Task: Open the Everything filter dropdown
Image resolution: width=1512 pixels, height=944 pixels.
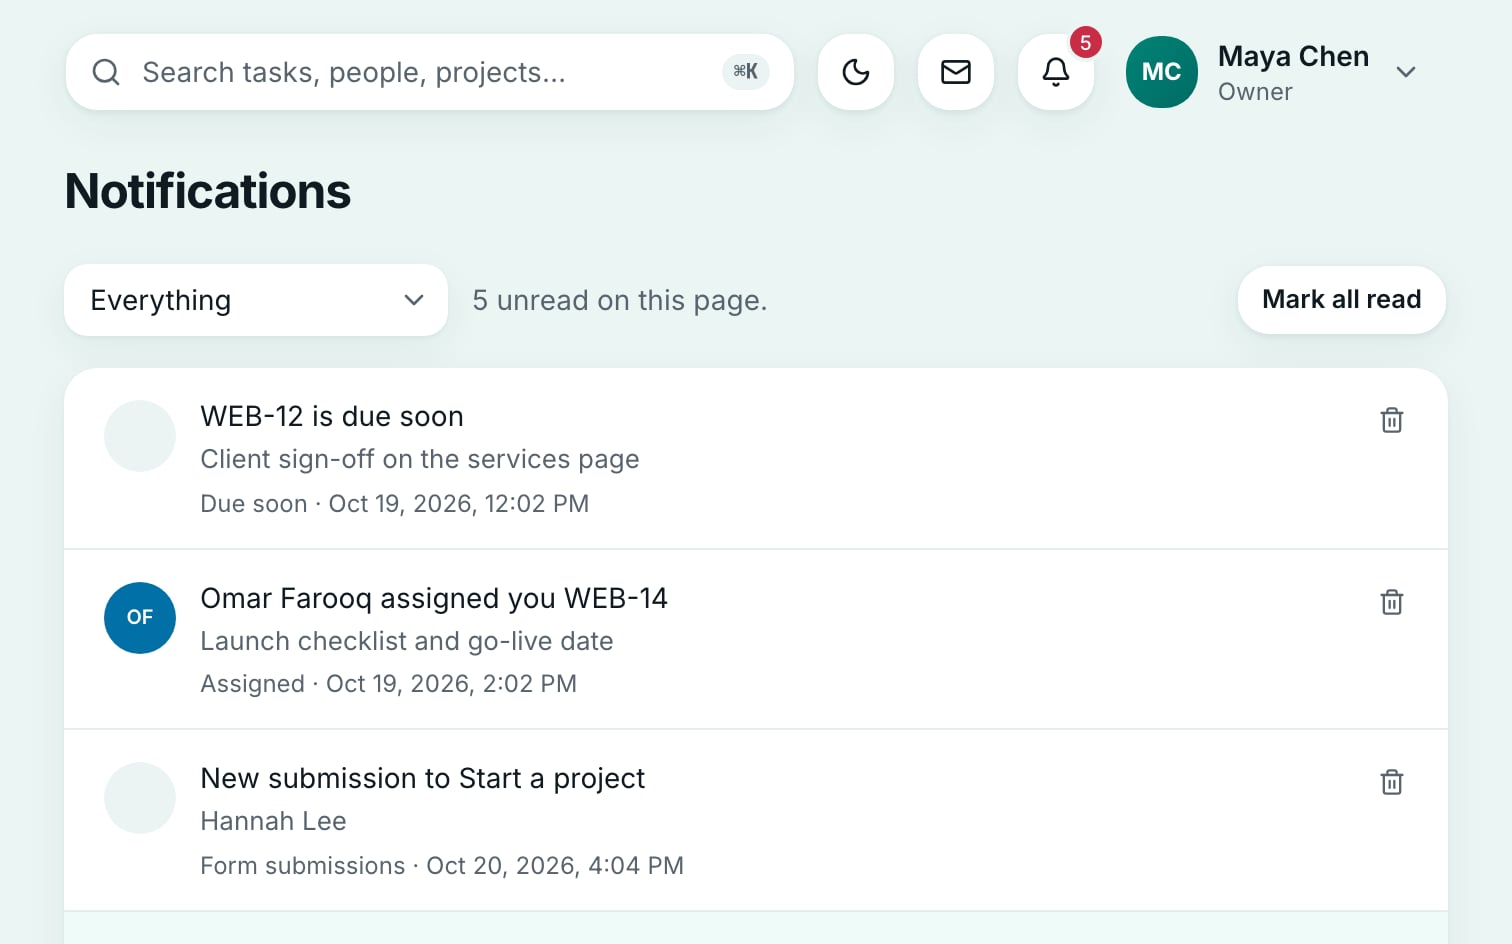Action: [x=256, y=300]
